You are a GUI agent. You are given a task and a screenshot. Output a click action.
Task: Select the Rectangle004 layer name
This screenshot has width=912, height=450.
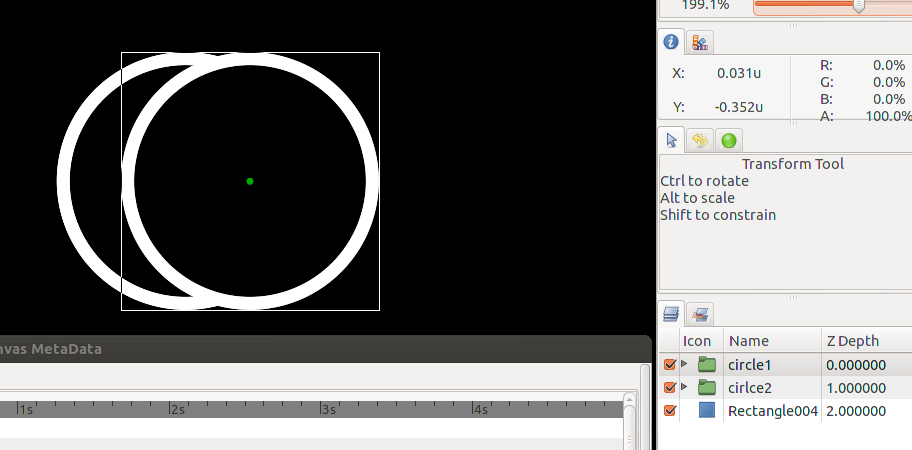[x=773, y=411]
